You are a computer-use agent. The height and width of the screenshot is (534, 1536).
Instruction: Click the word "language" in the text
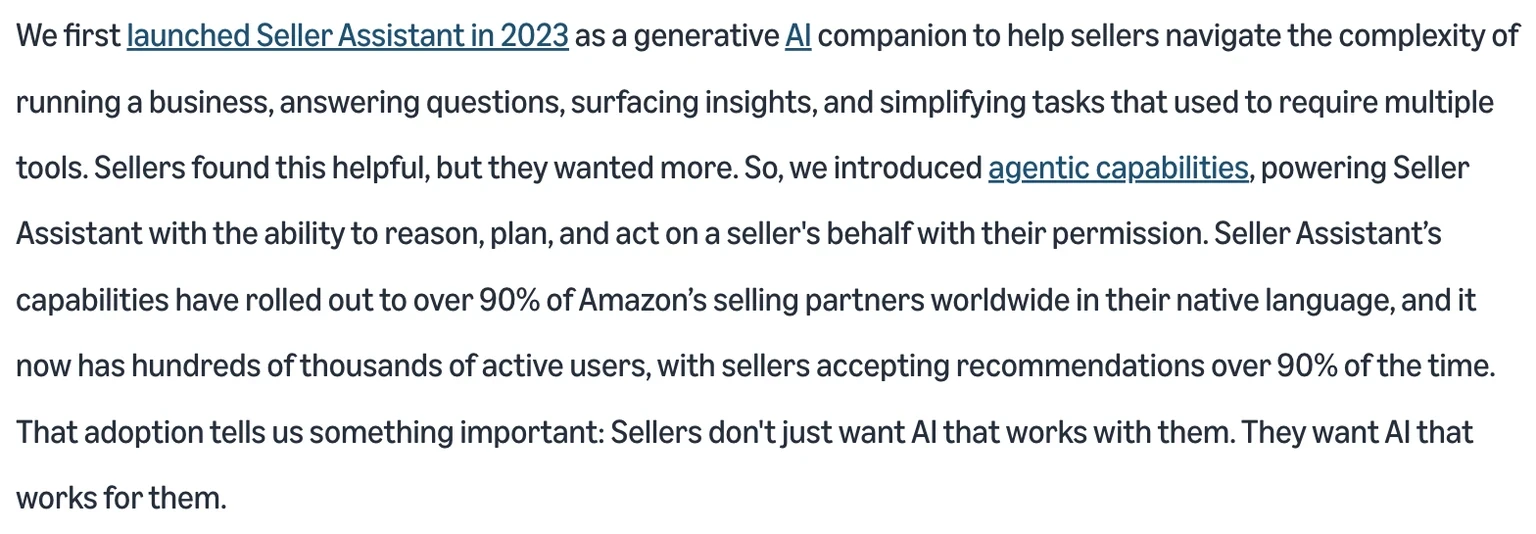point(1328,301)
